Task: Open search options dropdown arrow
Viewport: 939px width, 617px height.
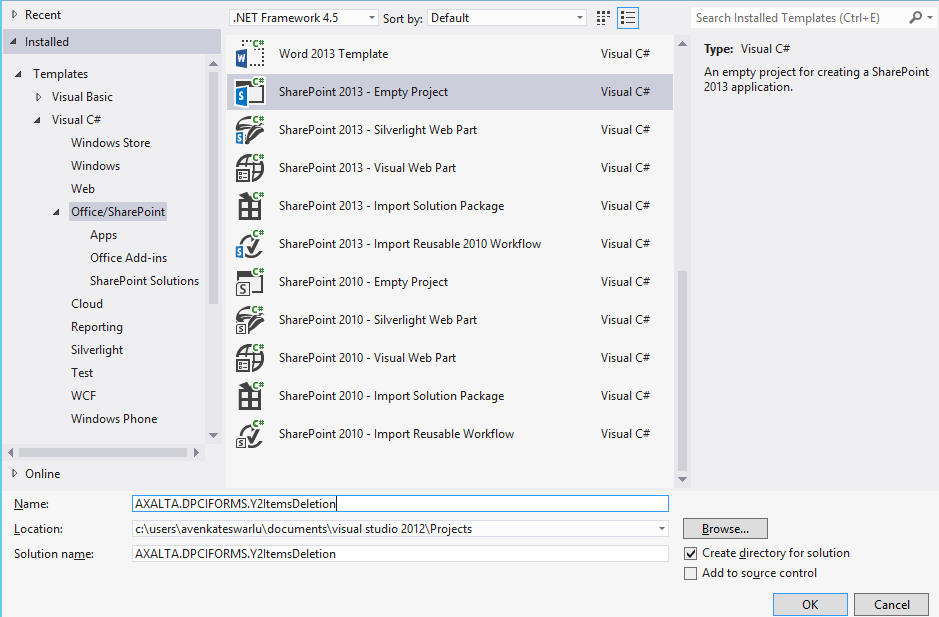Action: [x=930, y=18]
